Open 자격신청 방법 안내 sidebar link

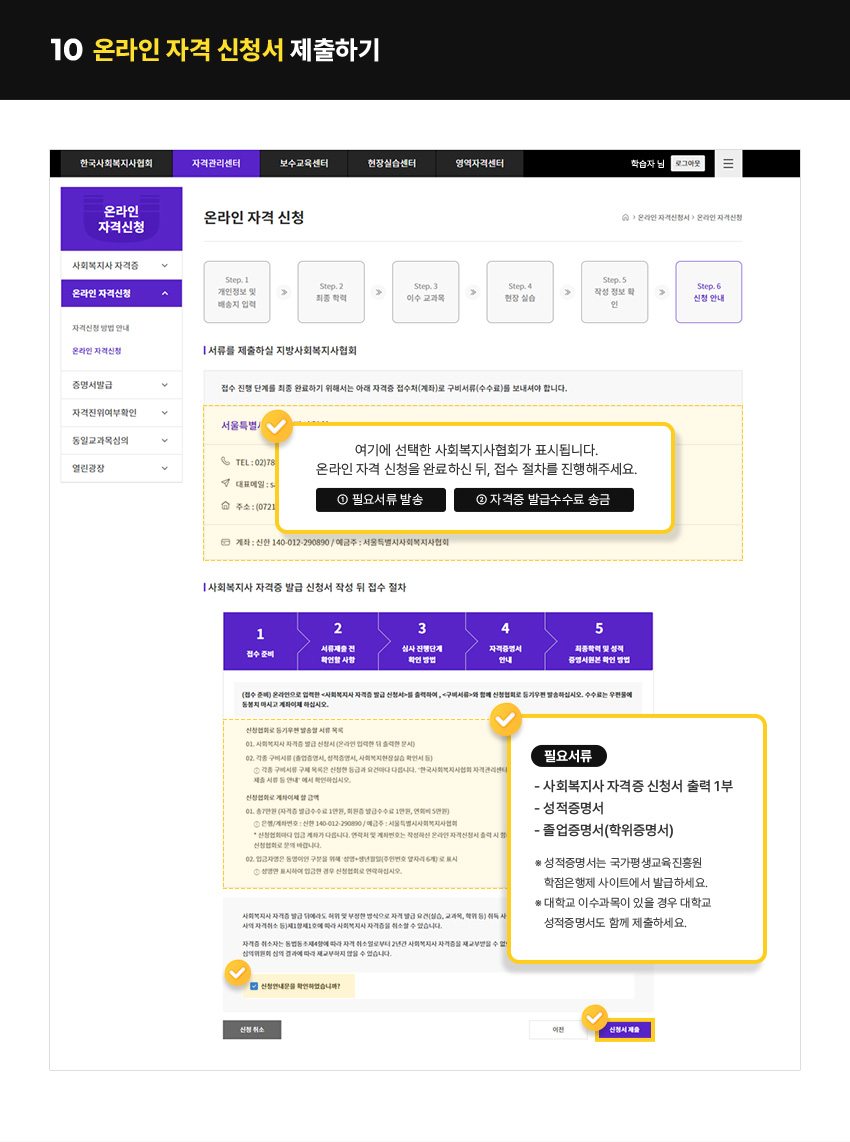[101, 328]
